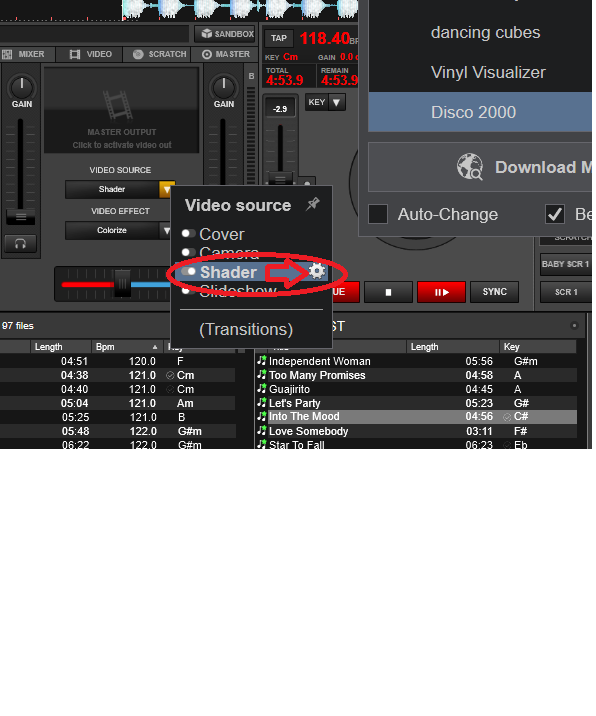
Task: Click the SYNC button
Action: tap(495, 292)
